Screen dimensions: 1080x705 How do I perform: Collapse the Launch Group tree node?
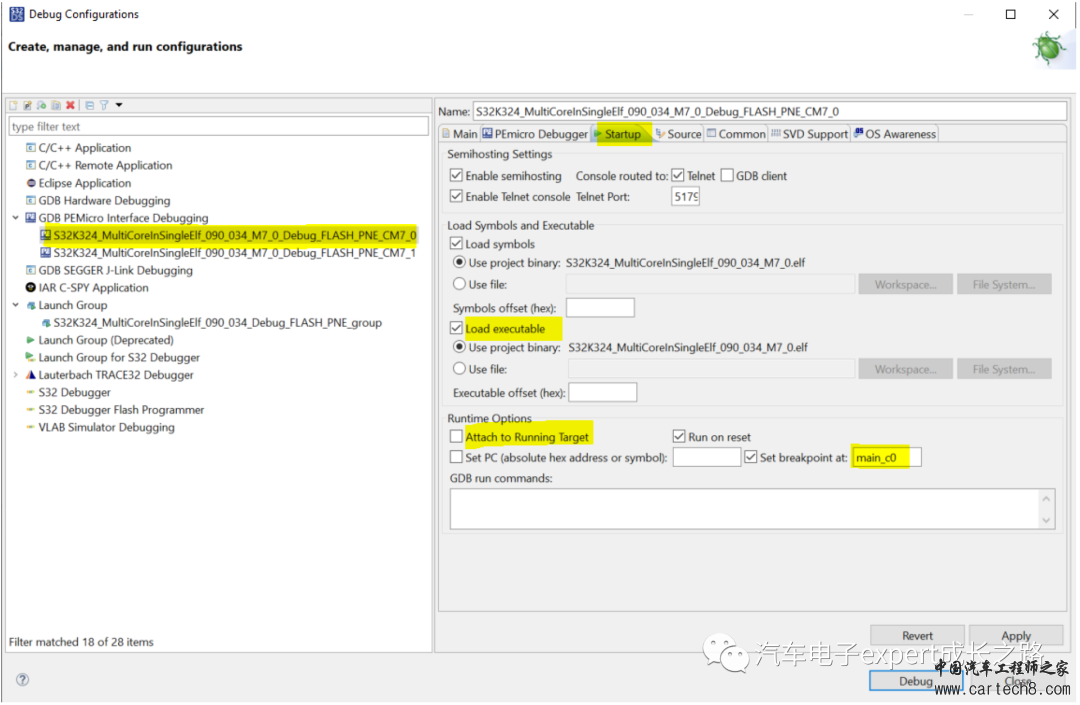point(15,305)
